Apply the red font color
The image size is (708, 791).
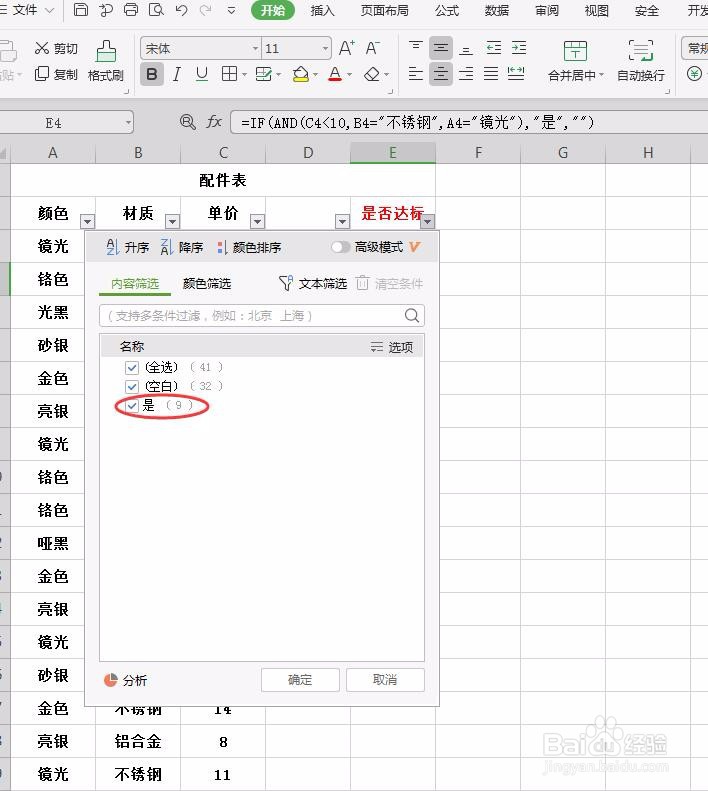335,74
